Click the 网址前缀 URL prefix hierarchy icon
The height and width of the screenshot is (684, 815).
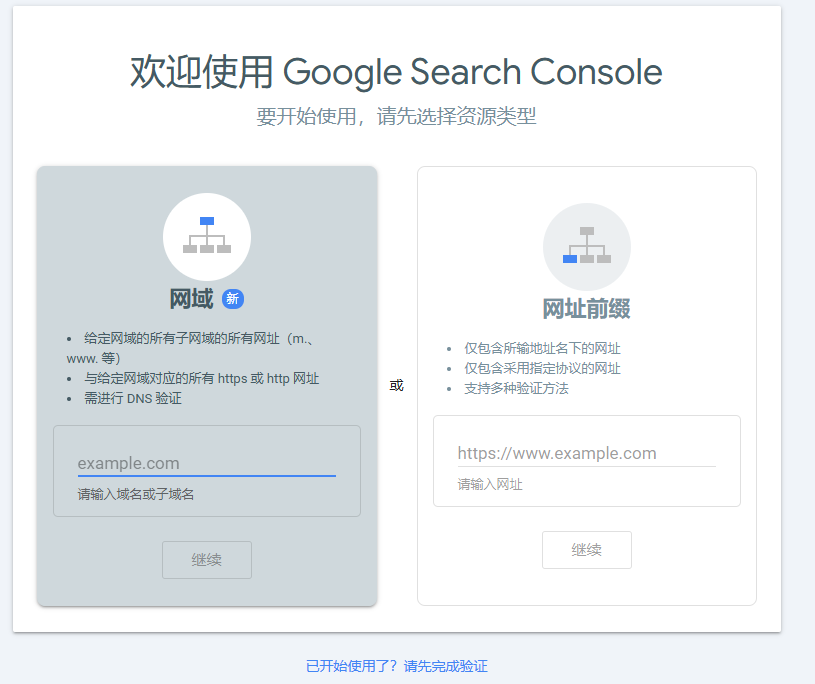tap(587, 246)
